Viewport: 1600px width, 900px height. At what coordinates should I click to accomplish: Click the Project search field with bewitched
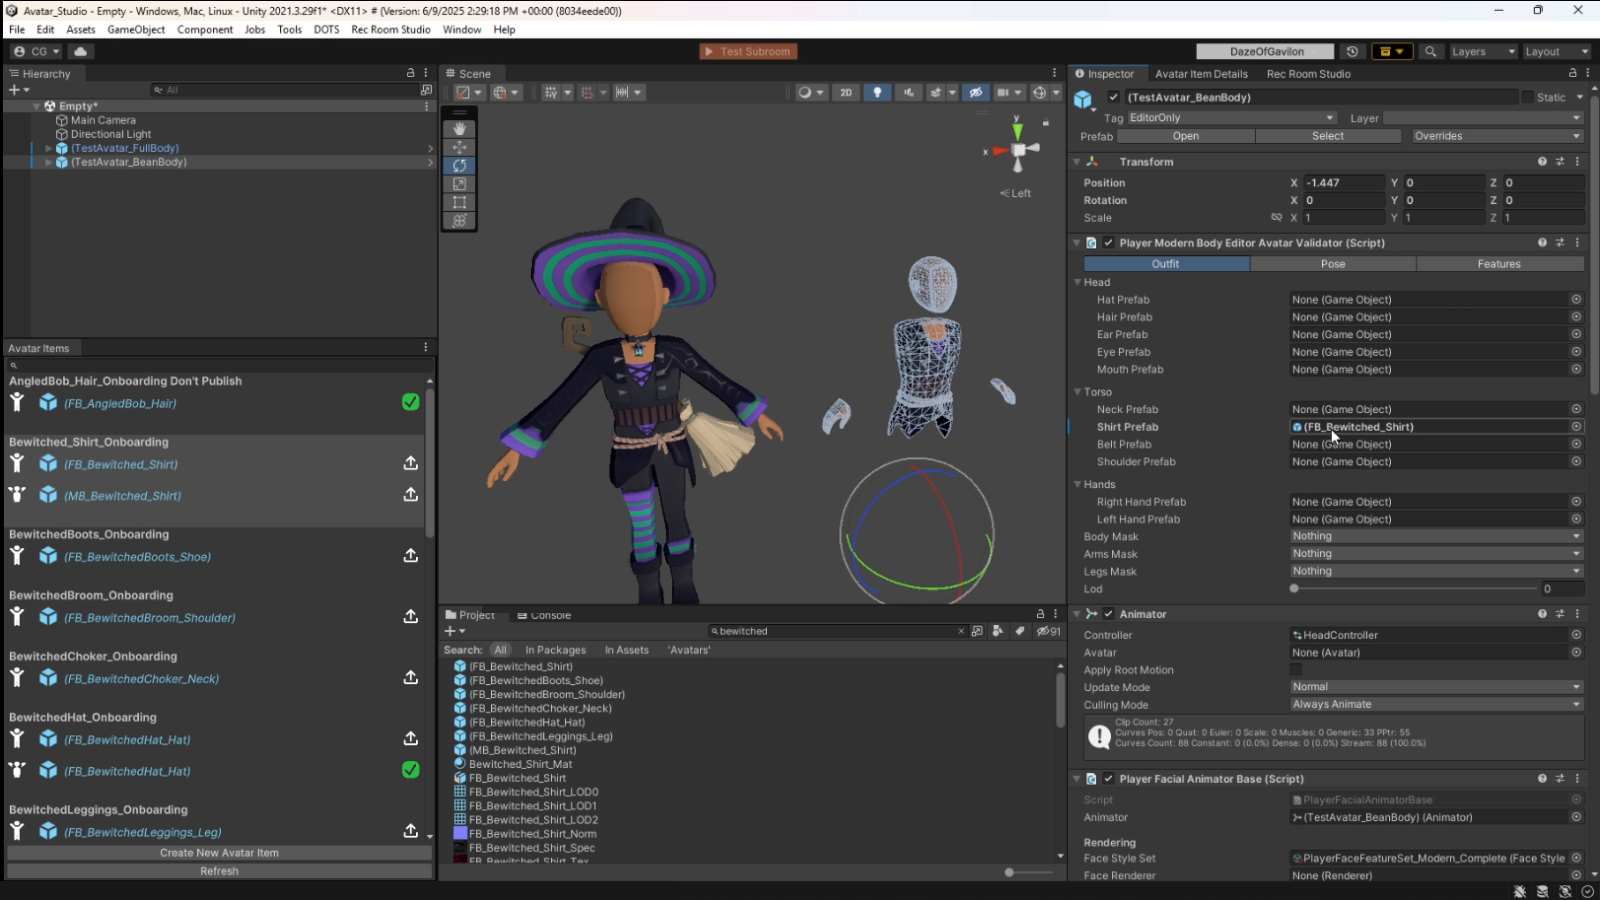(836, 631)
